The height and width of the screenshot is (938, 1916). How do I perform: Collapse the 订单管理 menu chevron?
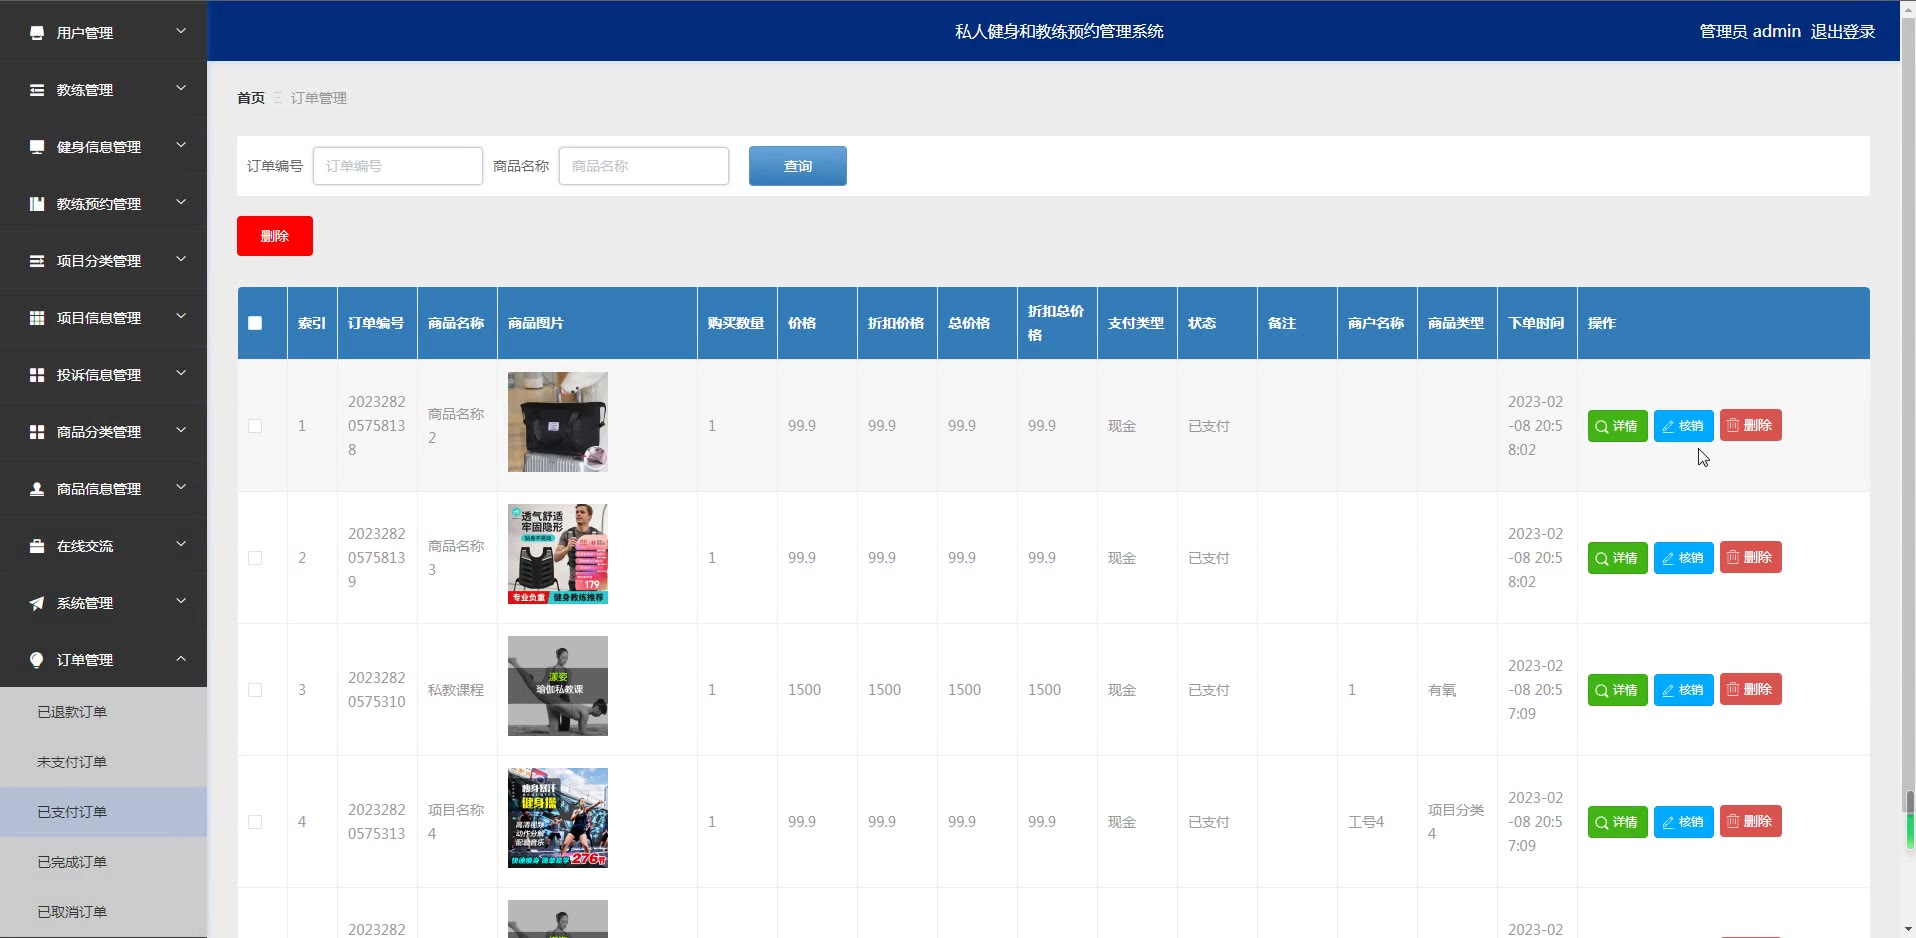coord(181,659)
